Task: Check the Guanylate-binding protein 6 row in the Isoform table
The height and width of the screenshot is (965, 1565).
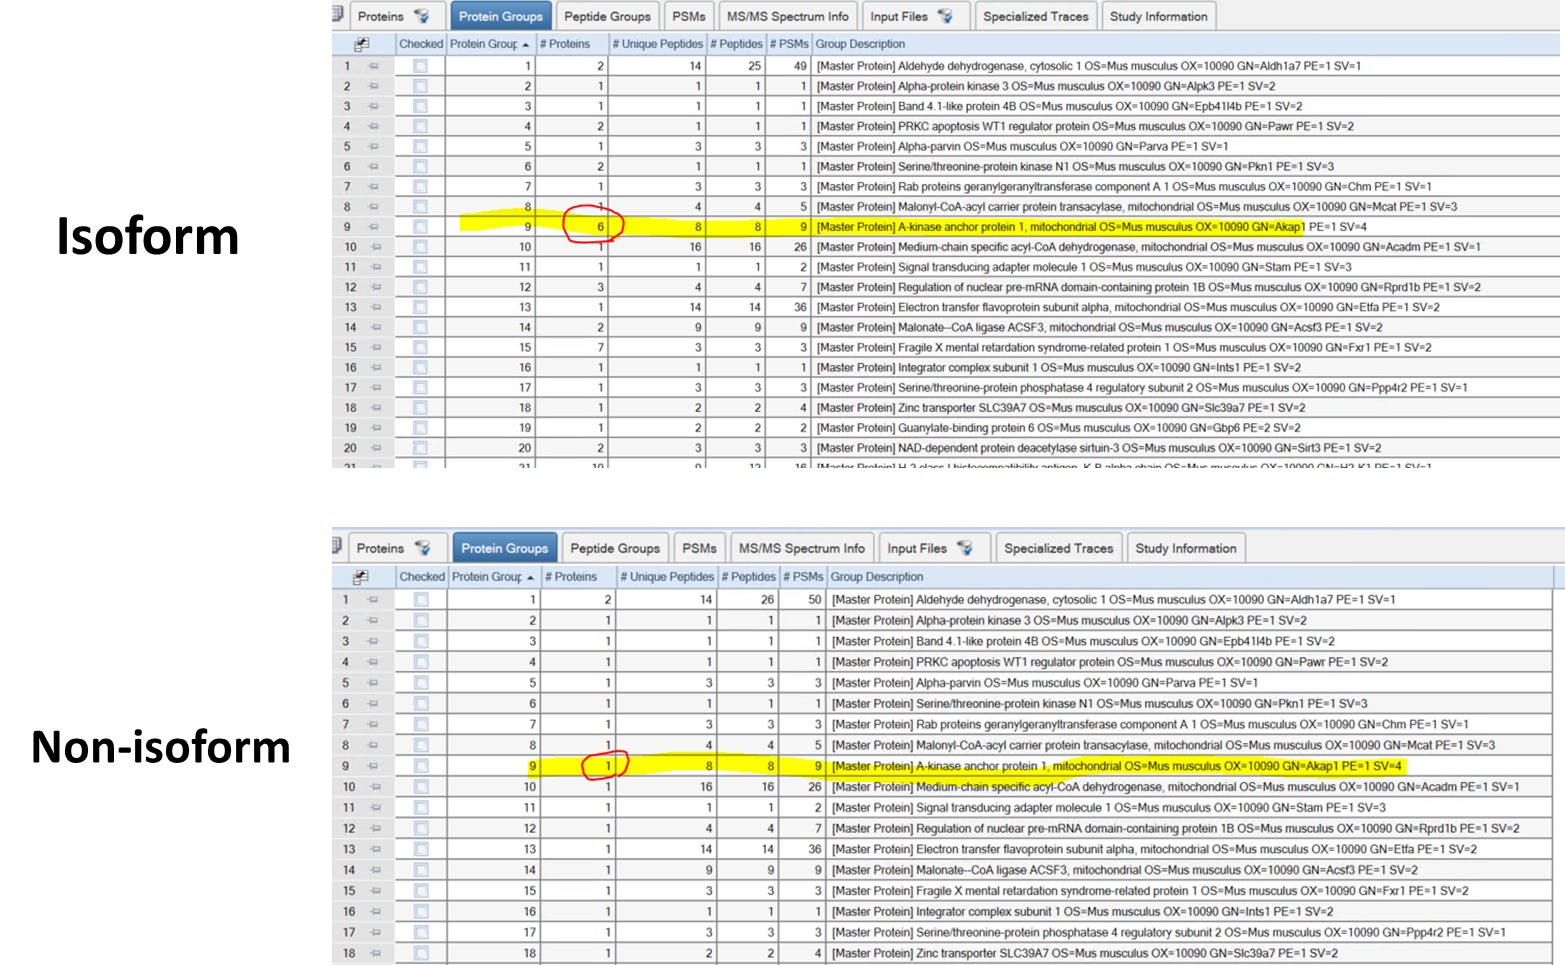Action: [420, 428]
